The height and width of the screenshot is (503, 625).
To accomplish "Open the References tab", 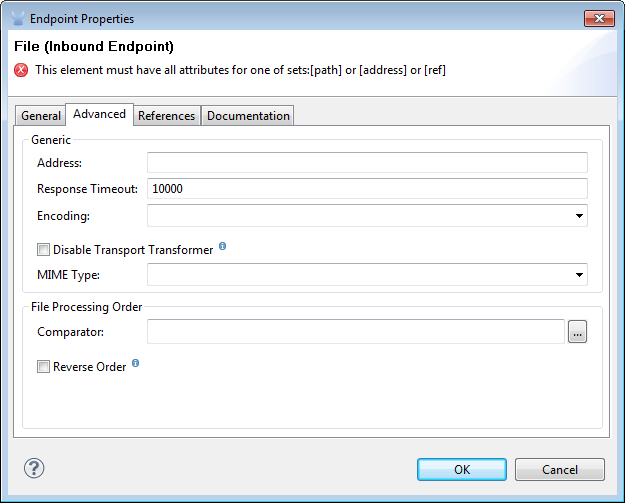I will (x=166, y=116).
